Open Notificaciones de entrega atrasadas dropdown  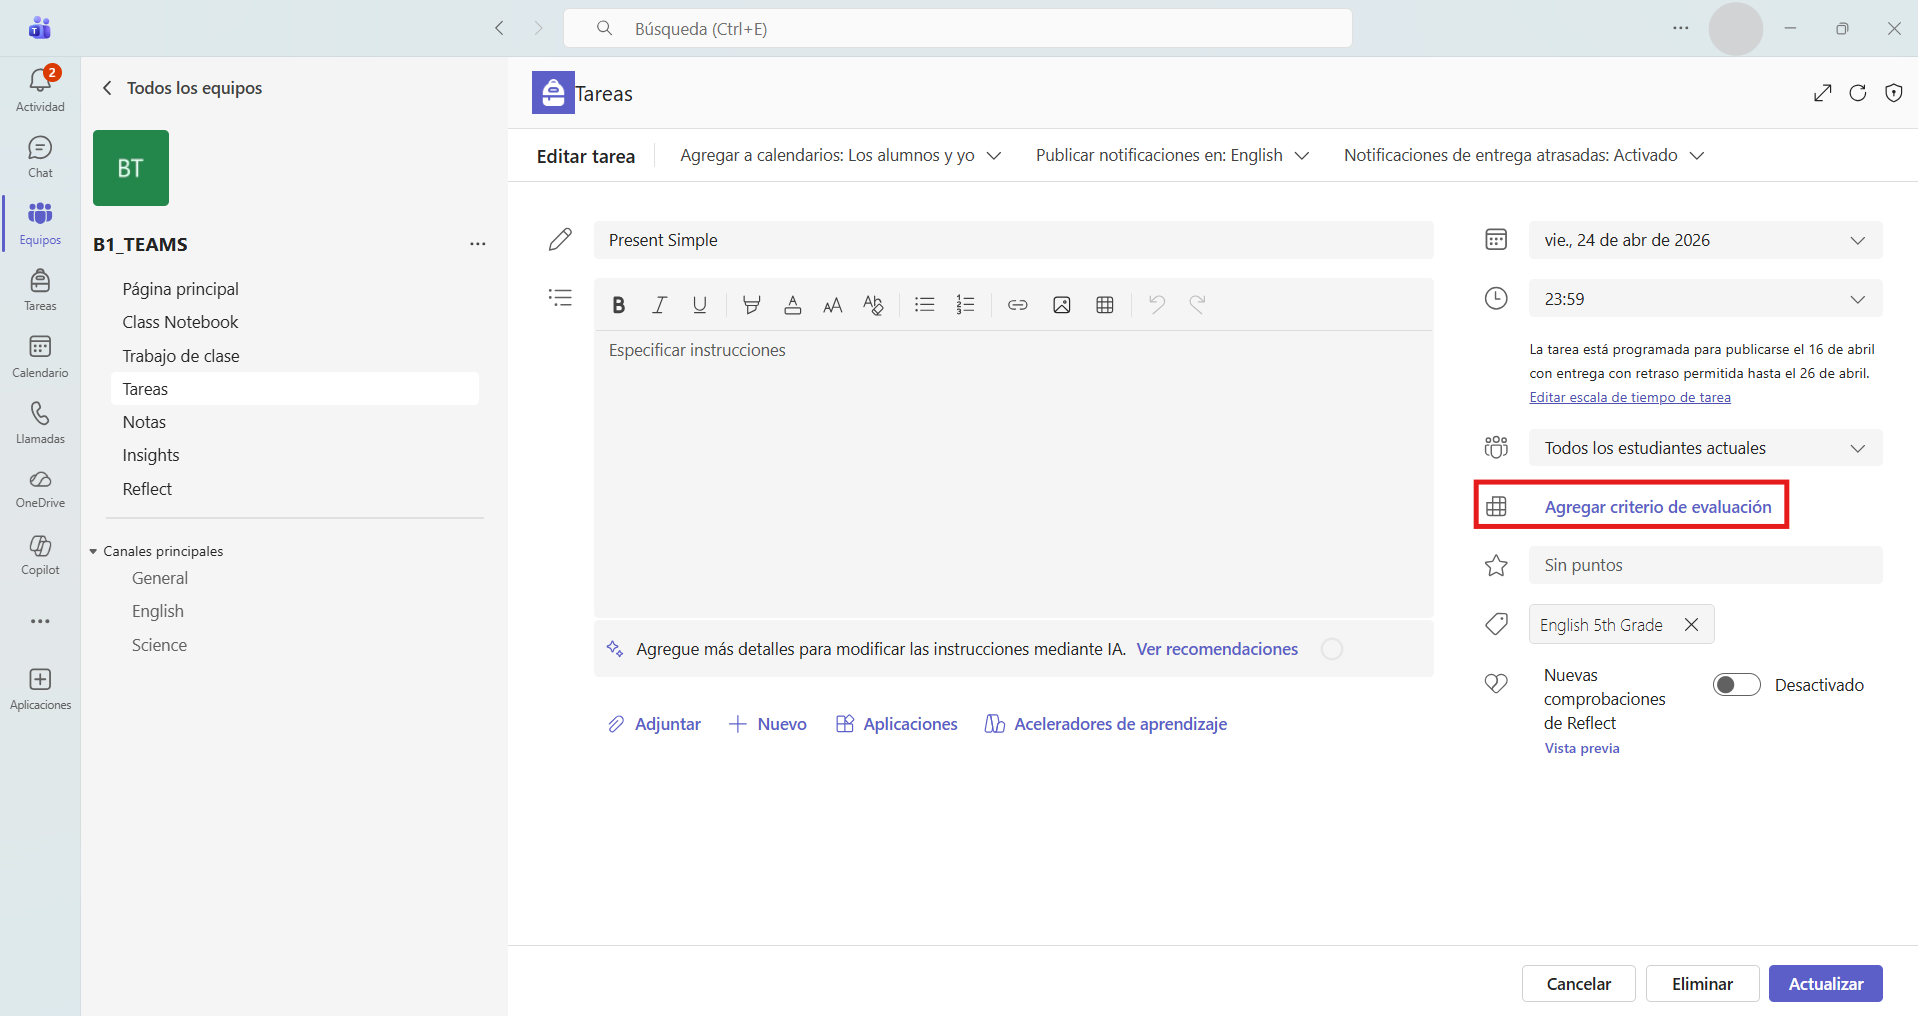click(1524, 155)
